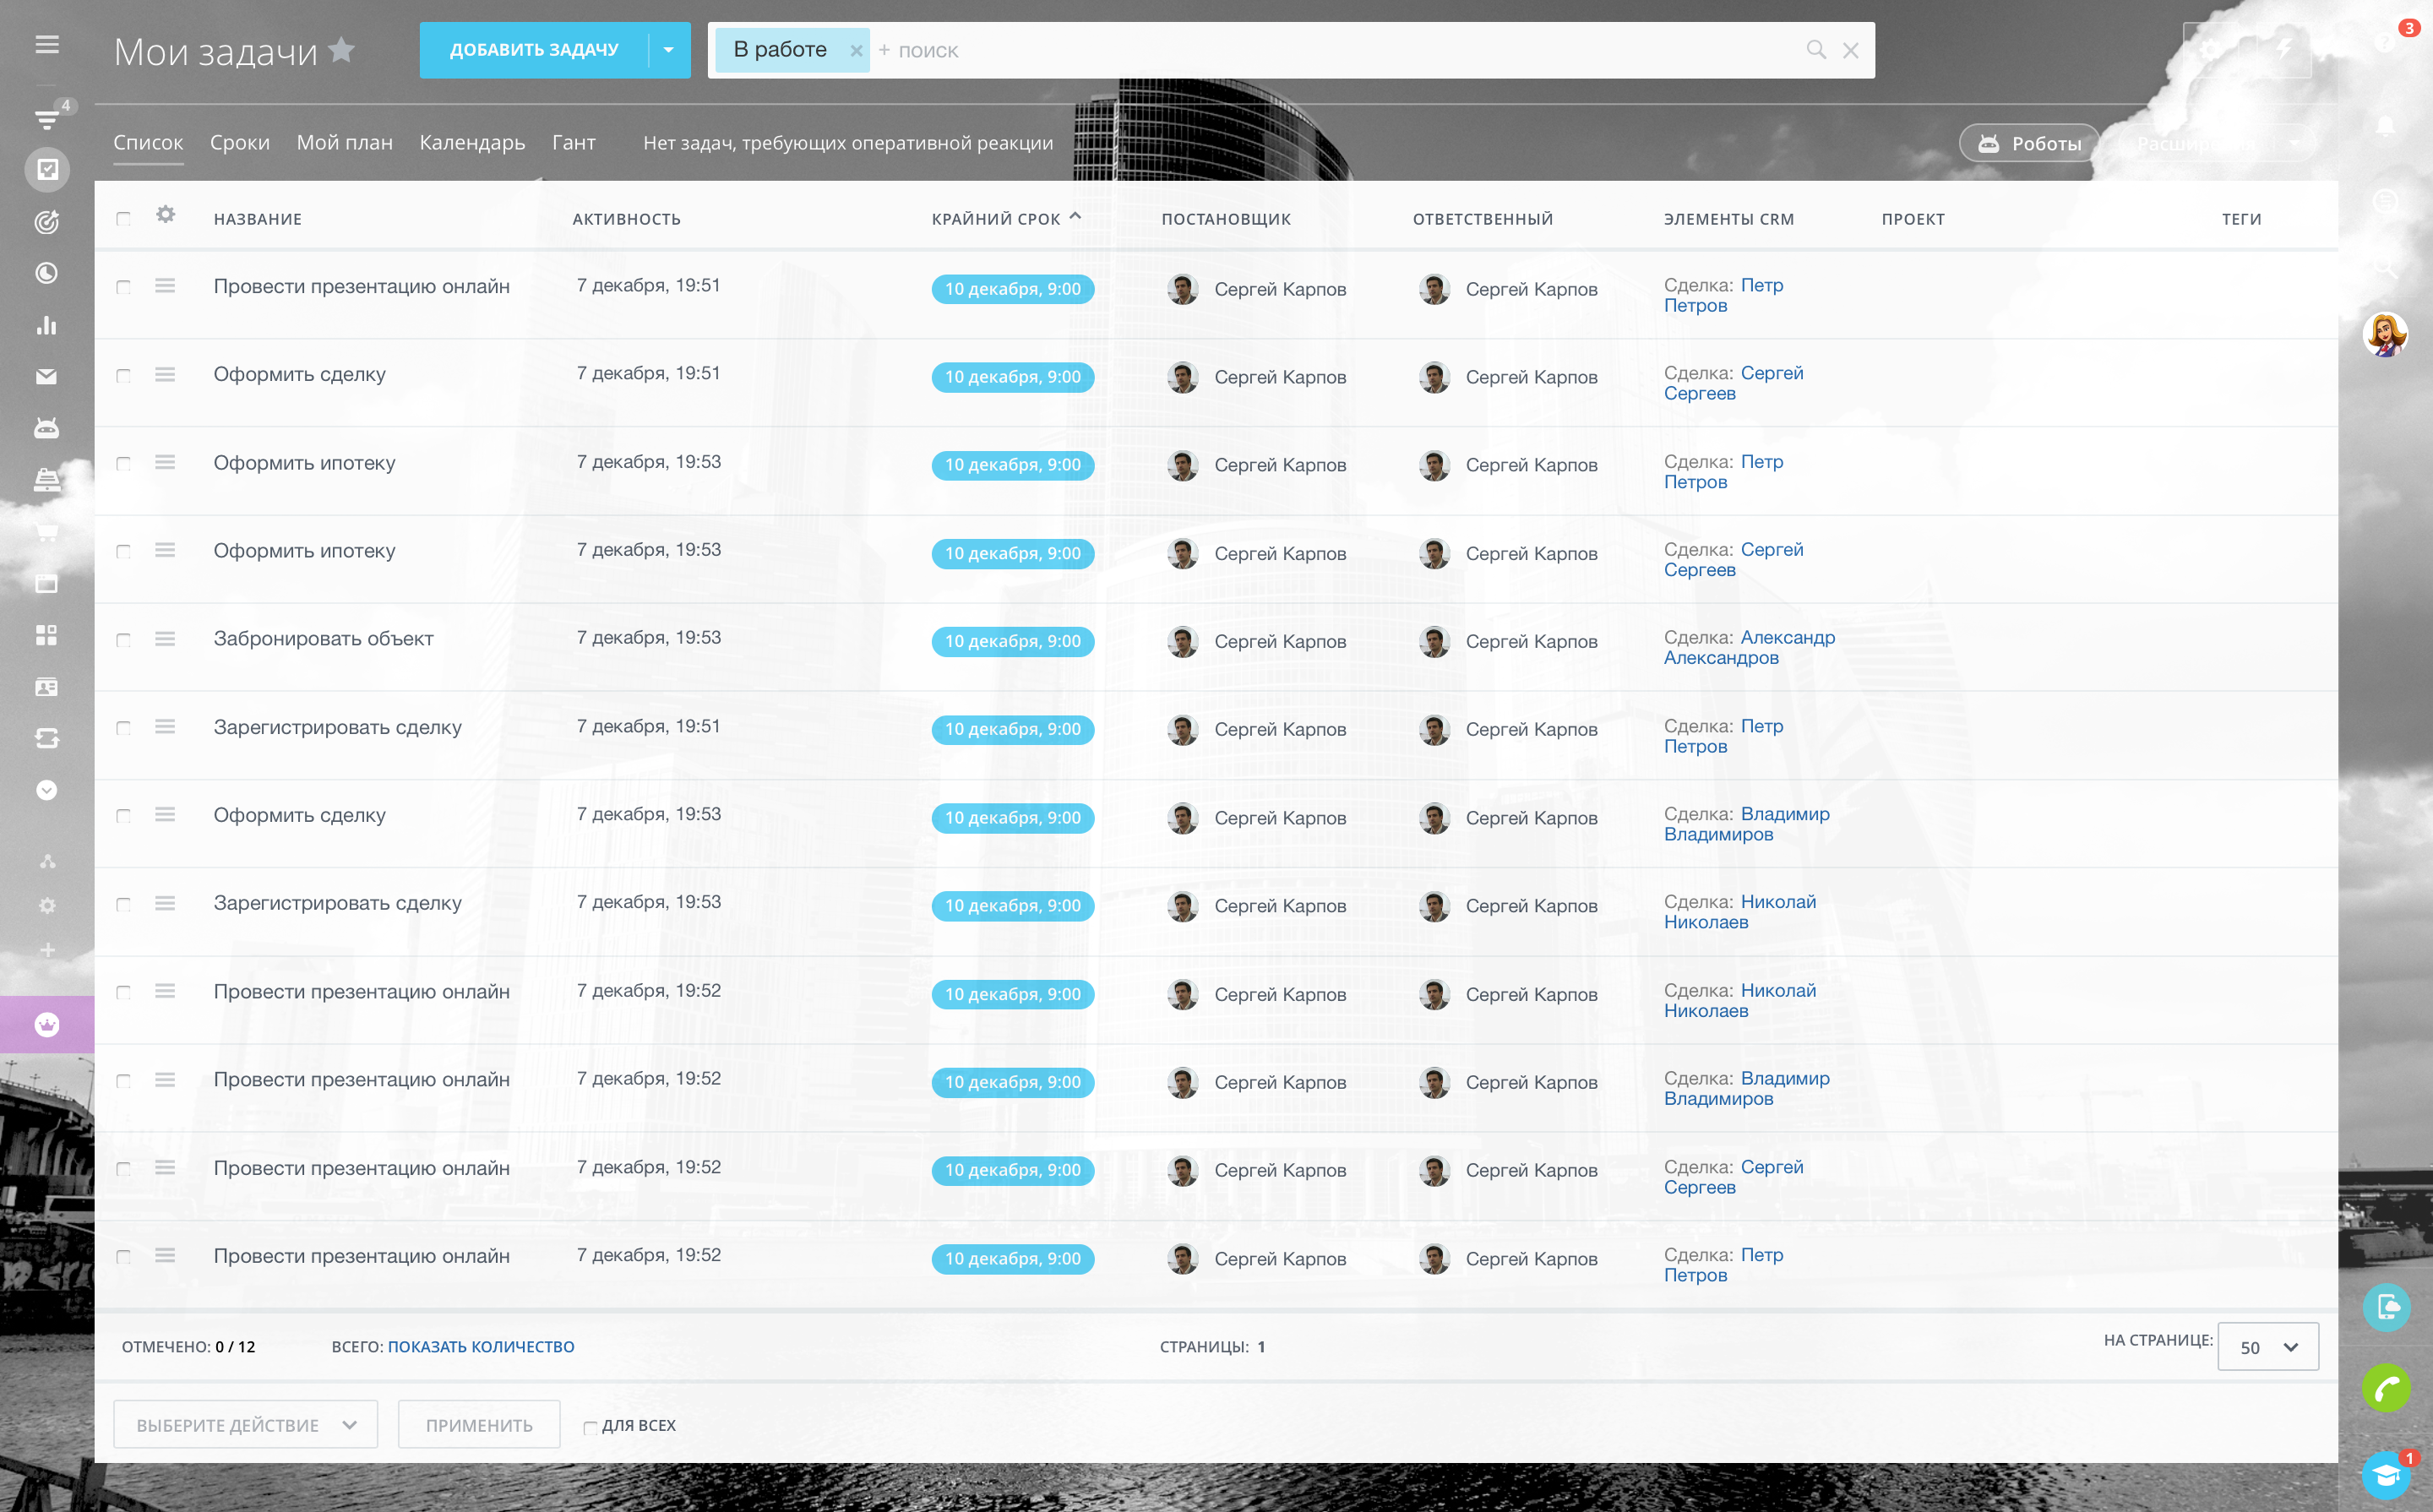Screen dimensions: 2433x1512
Task: Expand the arrow beside ДОБАВИТЬ ЗАДАЧУ
Action: tap(669, 50)
